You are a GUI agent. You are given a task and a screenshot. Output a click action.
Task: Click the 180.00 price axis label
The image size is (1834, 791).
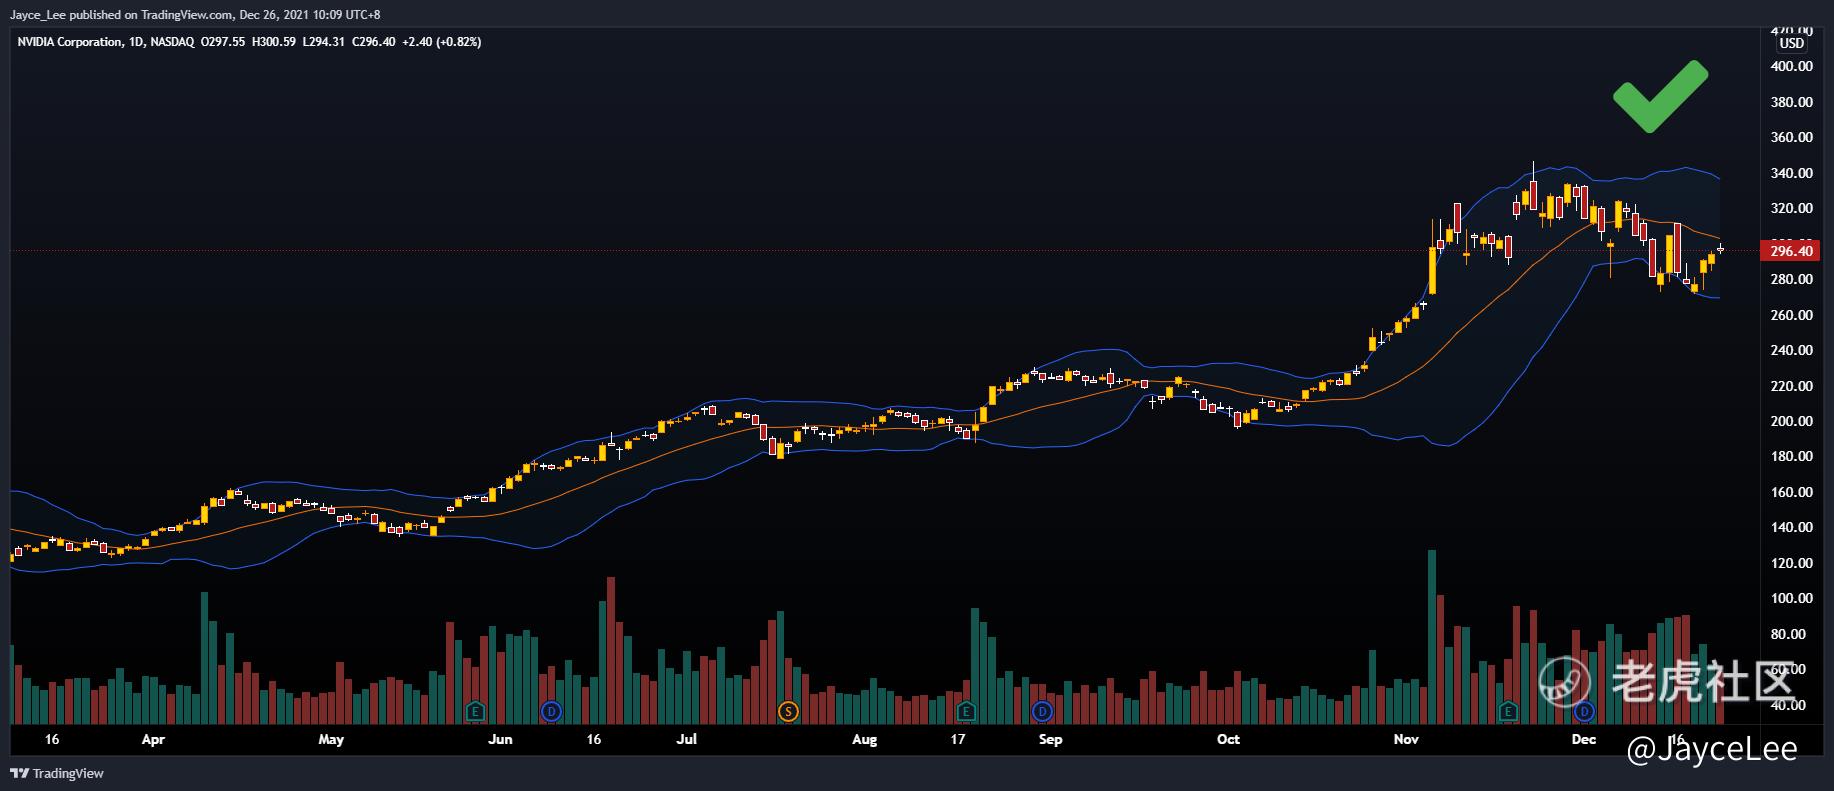1791,456
